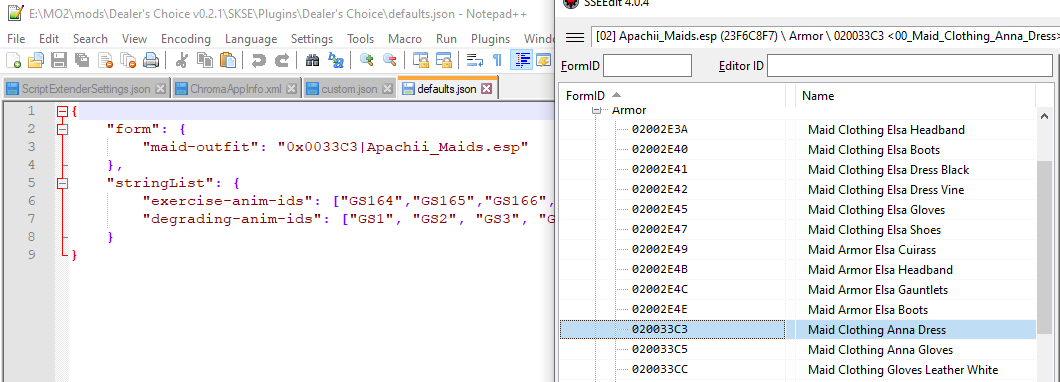The width and height of the screenshot is (1060, 382).
Task: Click the Print icon in the toolbar
Action: pos(150,60)
